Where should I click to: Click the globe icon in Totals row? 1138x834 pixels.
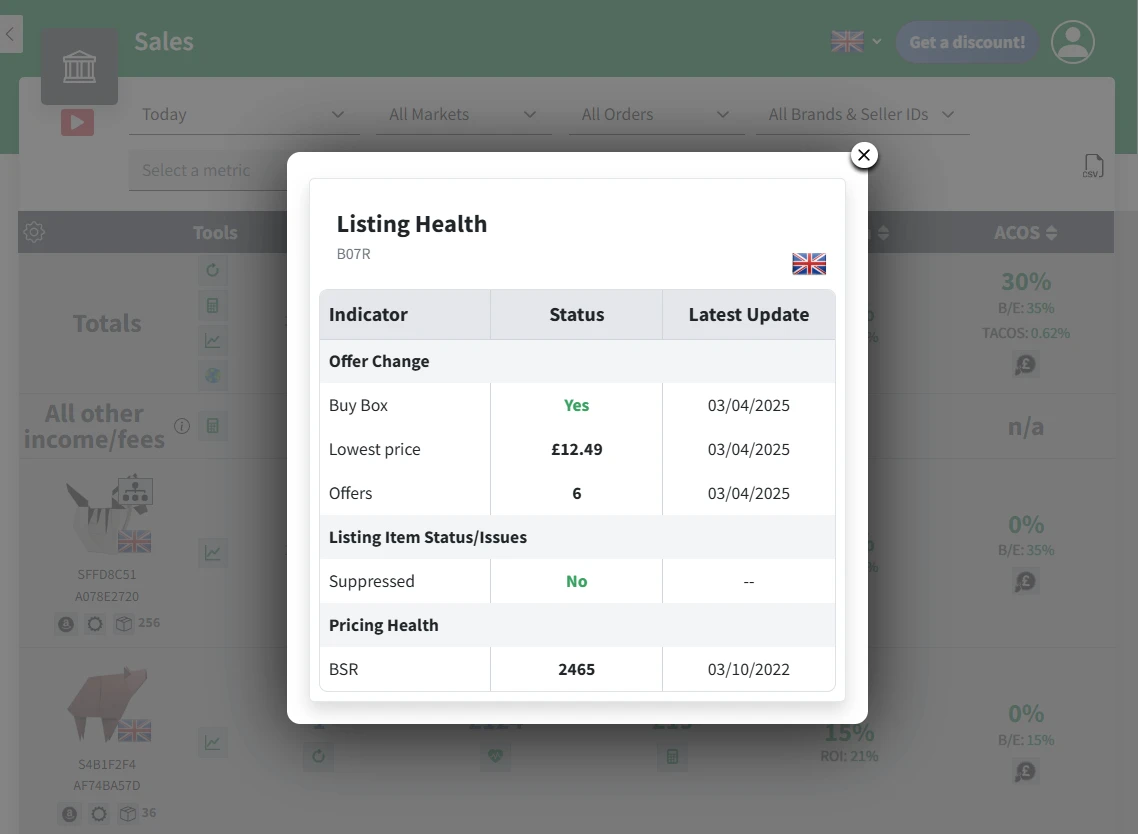(x=213, y=375)
